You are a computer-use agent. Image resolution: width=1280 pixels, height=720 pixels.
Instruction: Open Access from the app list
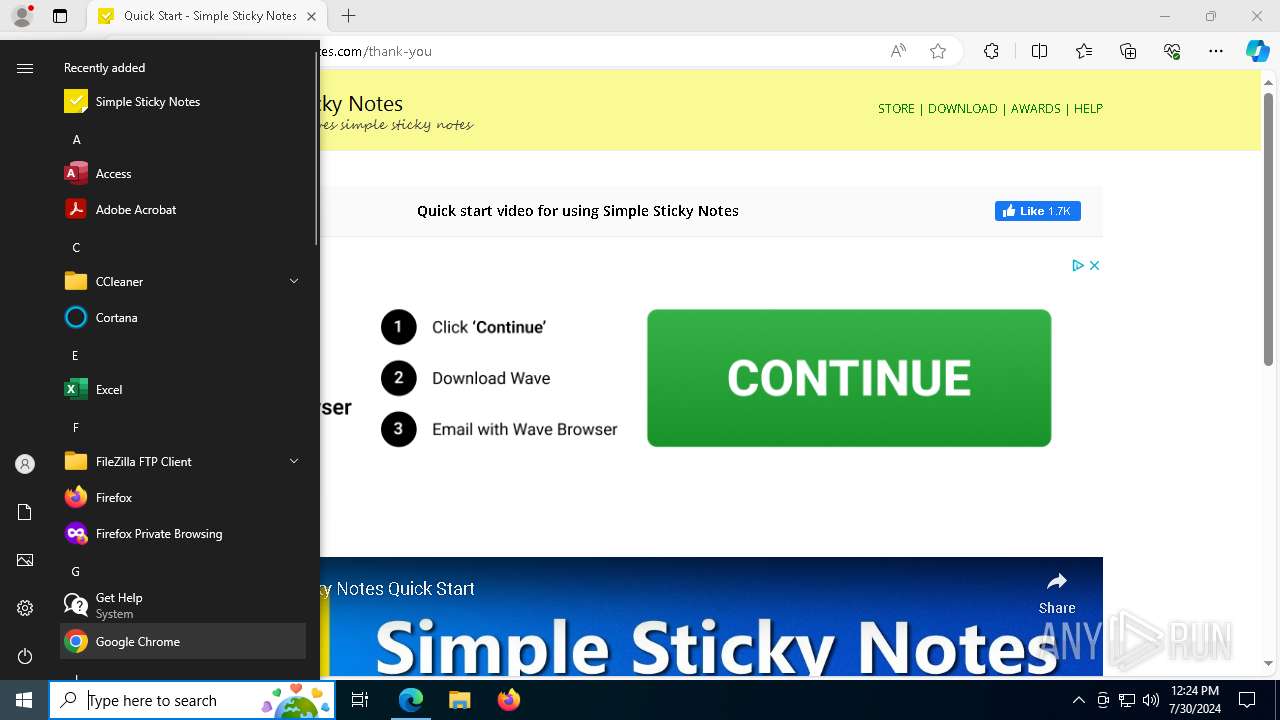click(x=183, y=173)
